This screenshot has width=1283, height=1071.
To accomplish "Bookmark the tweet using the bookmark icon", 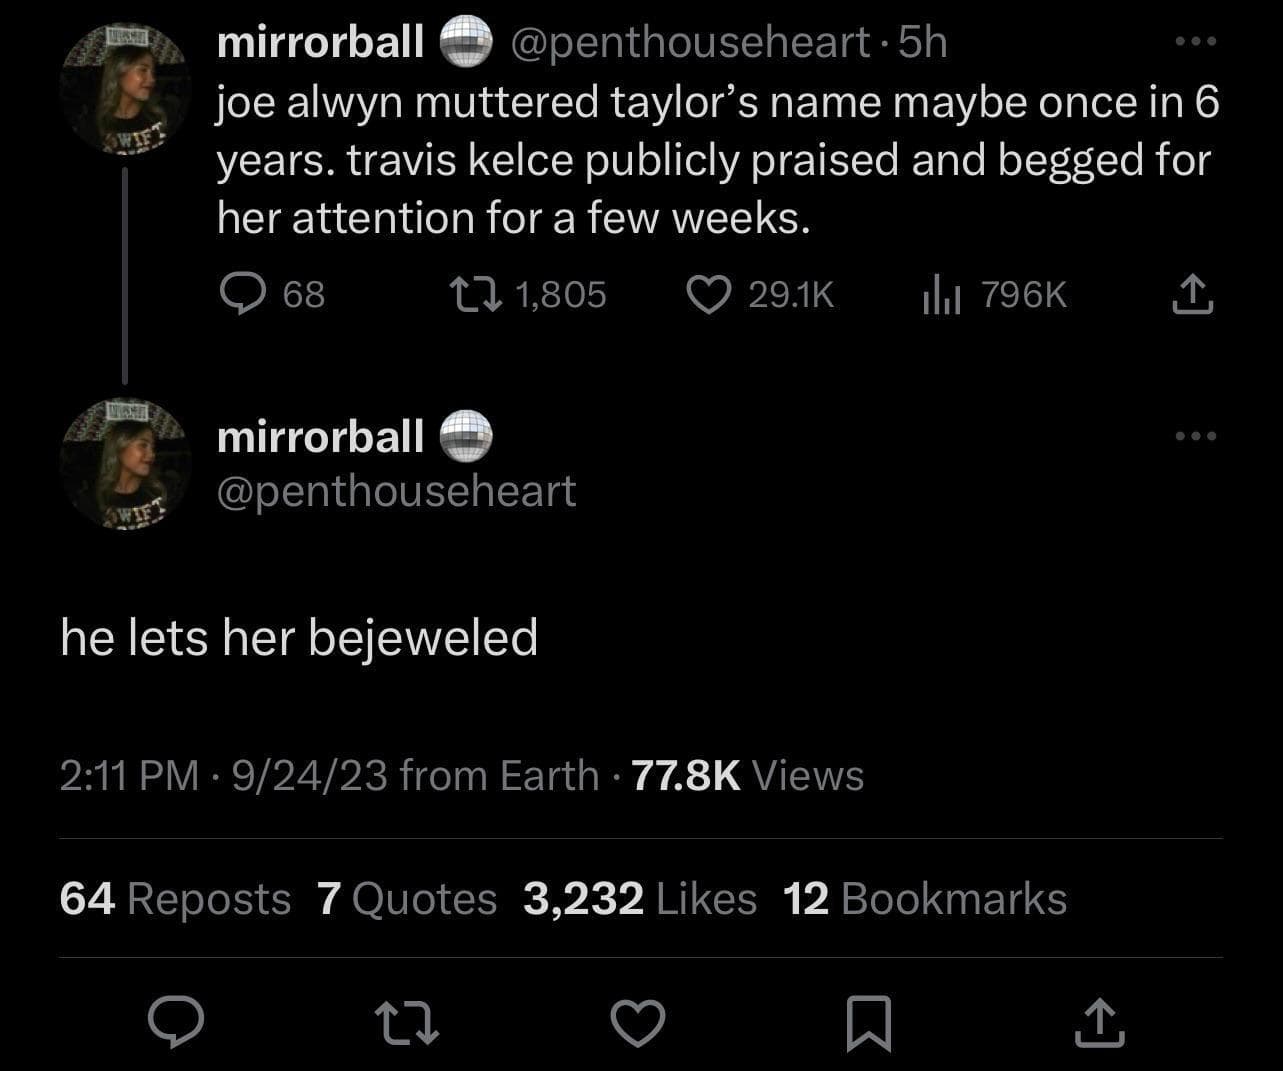I will click(869, 1022).
